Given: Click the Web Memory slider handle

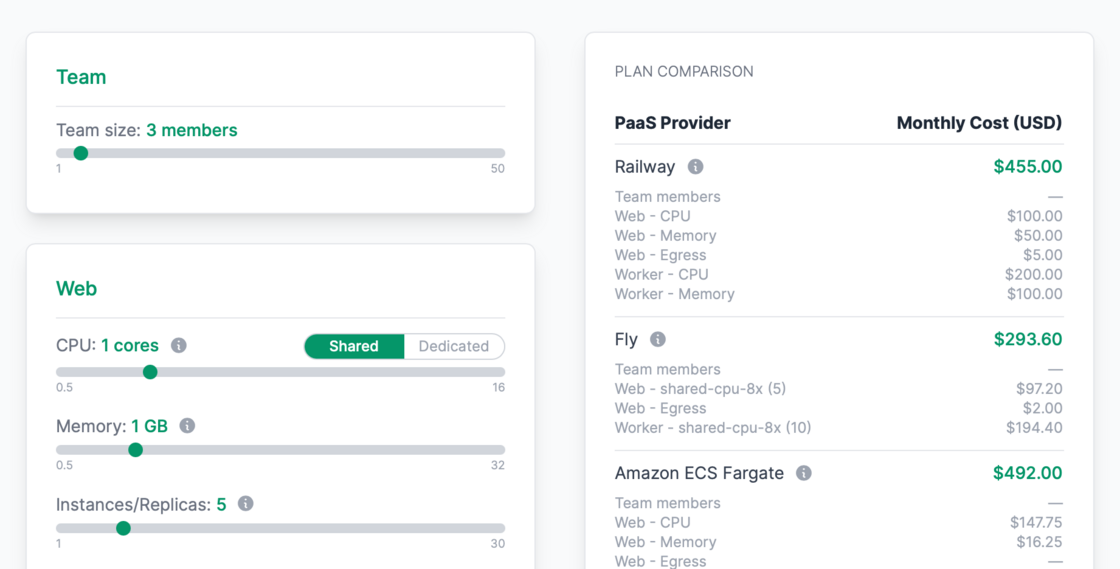Looking at the screenshot, I should tap(136, 450).
